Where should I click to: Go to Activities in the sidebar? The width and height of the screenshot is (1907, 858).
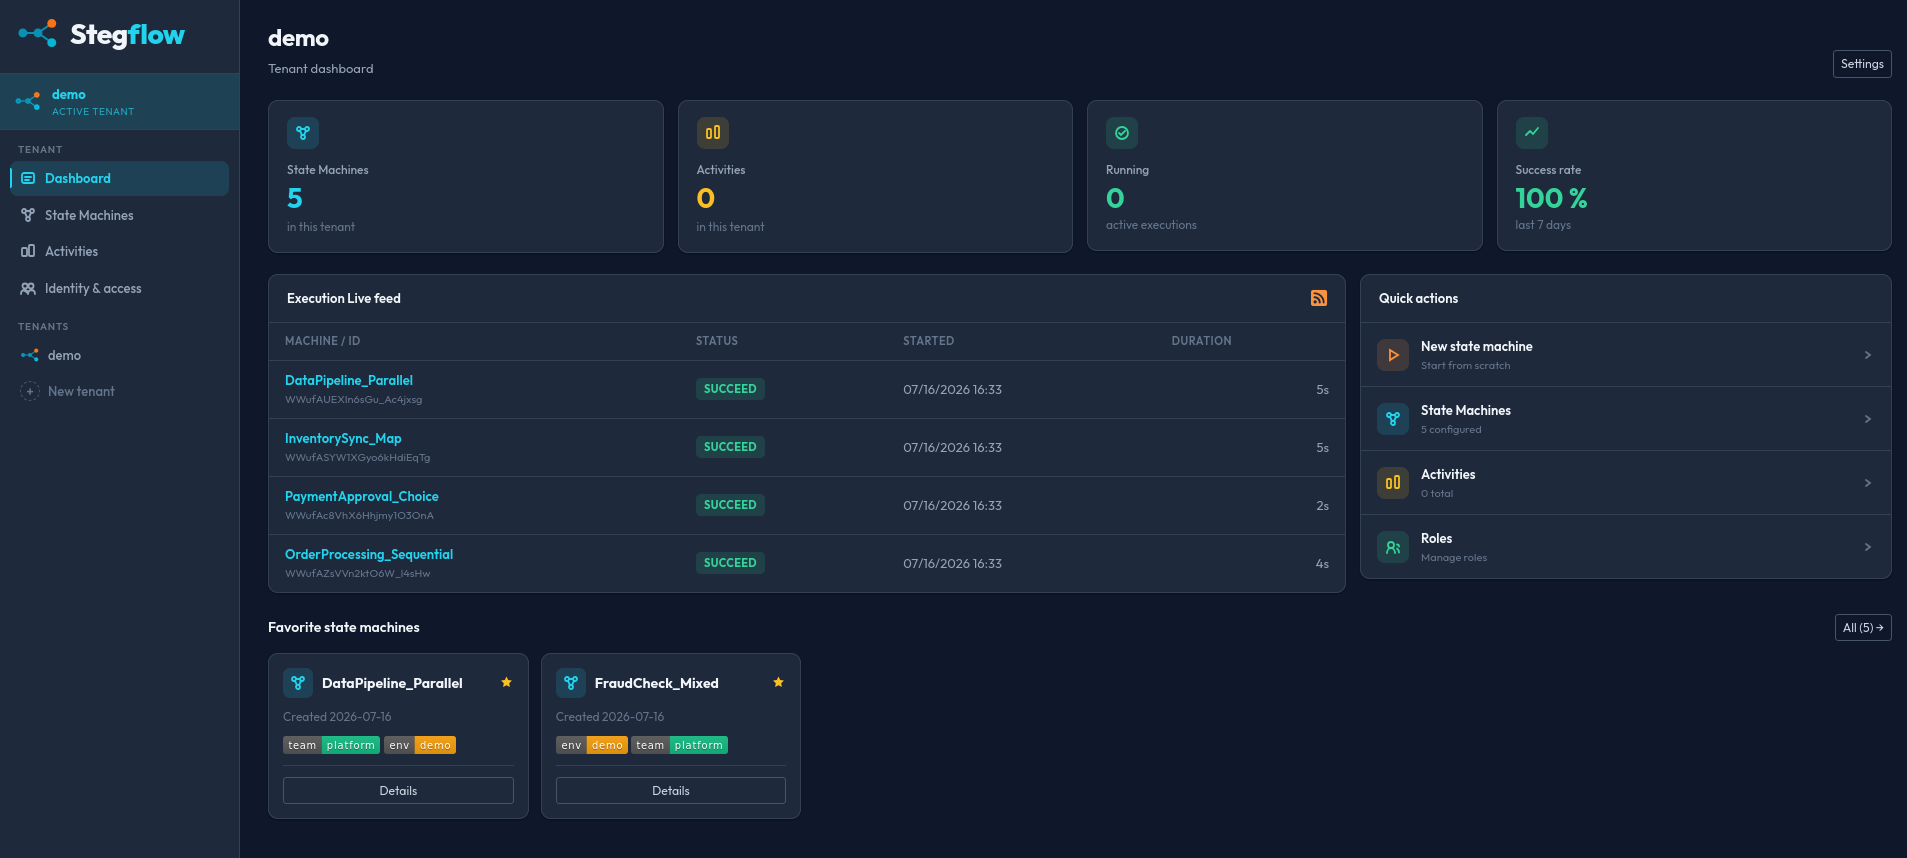(119, 251)
